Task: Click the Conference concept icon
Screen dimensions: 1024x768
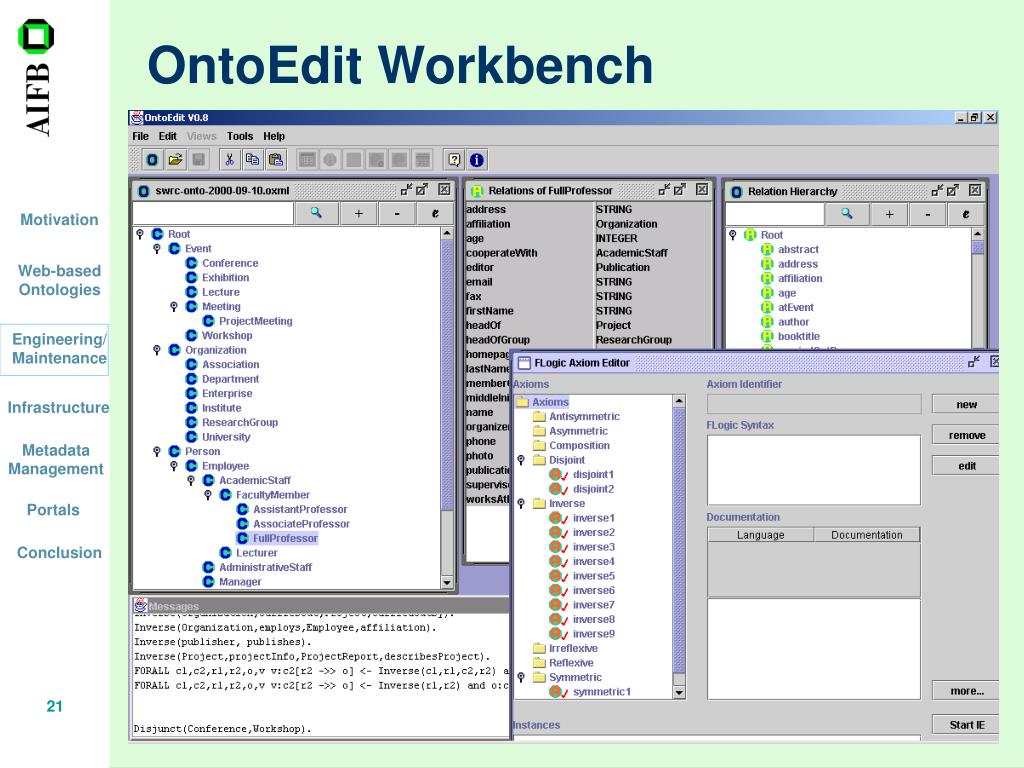Action: pyautogui.click(x=191, y=263)
